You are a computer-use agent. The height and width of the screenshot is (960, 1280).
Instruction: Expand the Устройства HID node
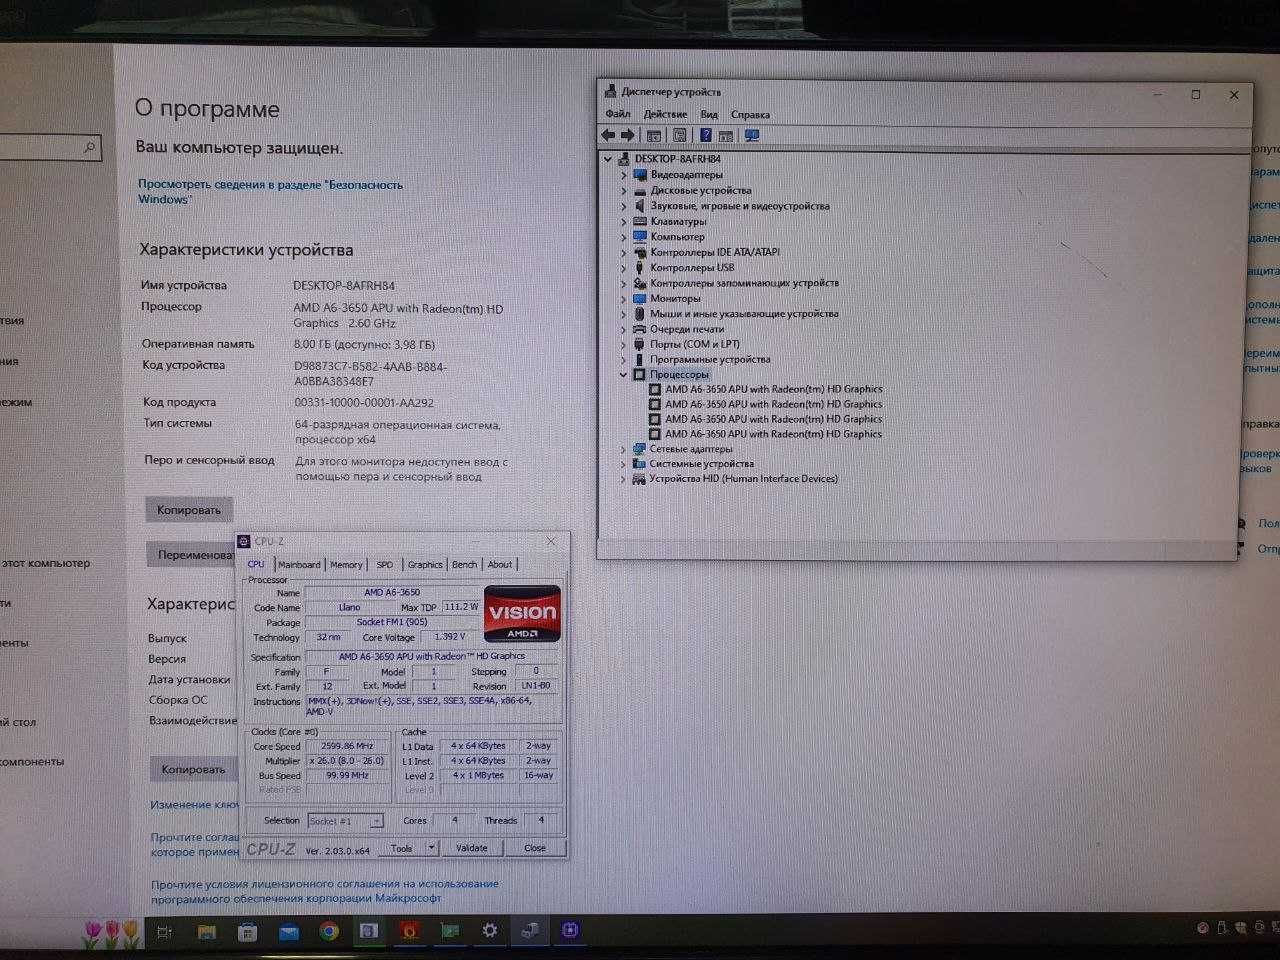coord(623,479)
